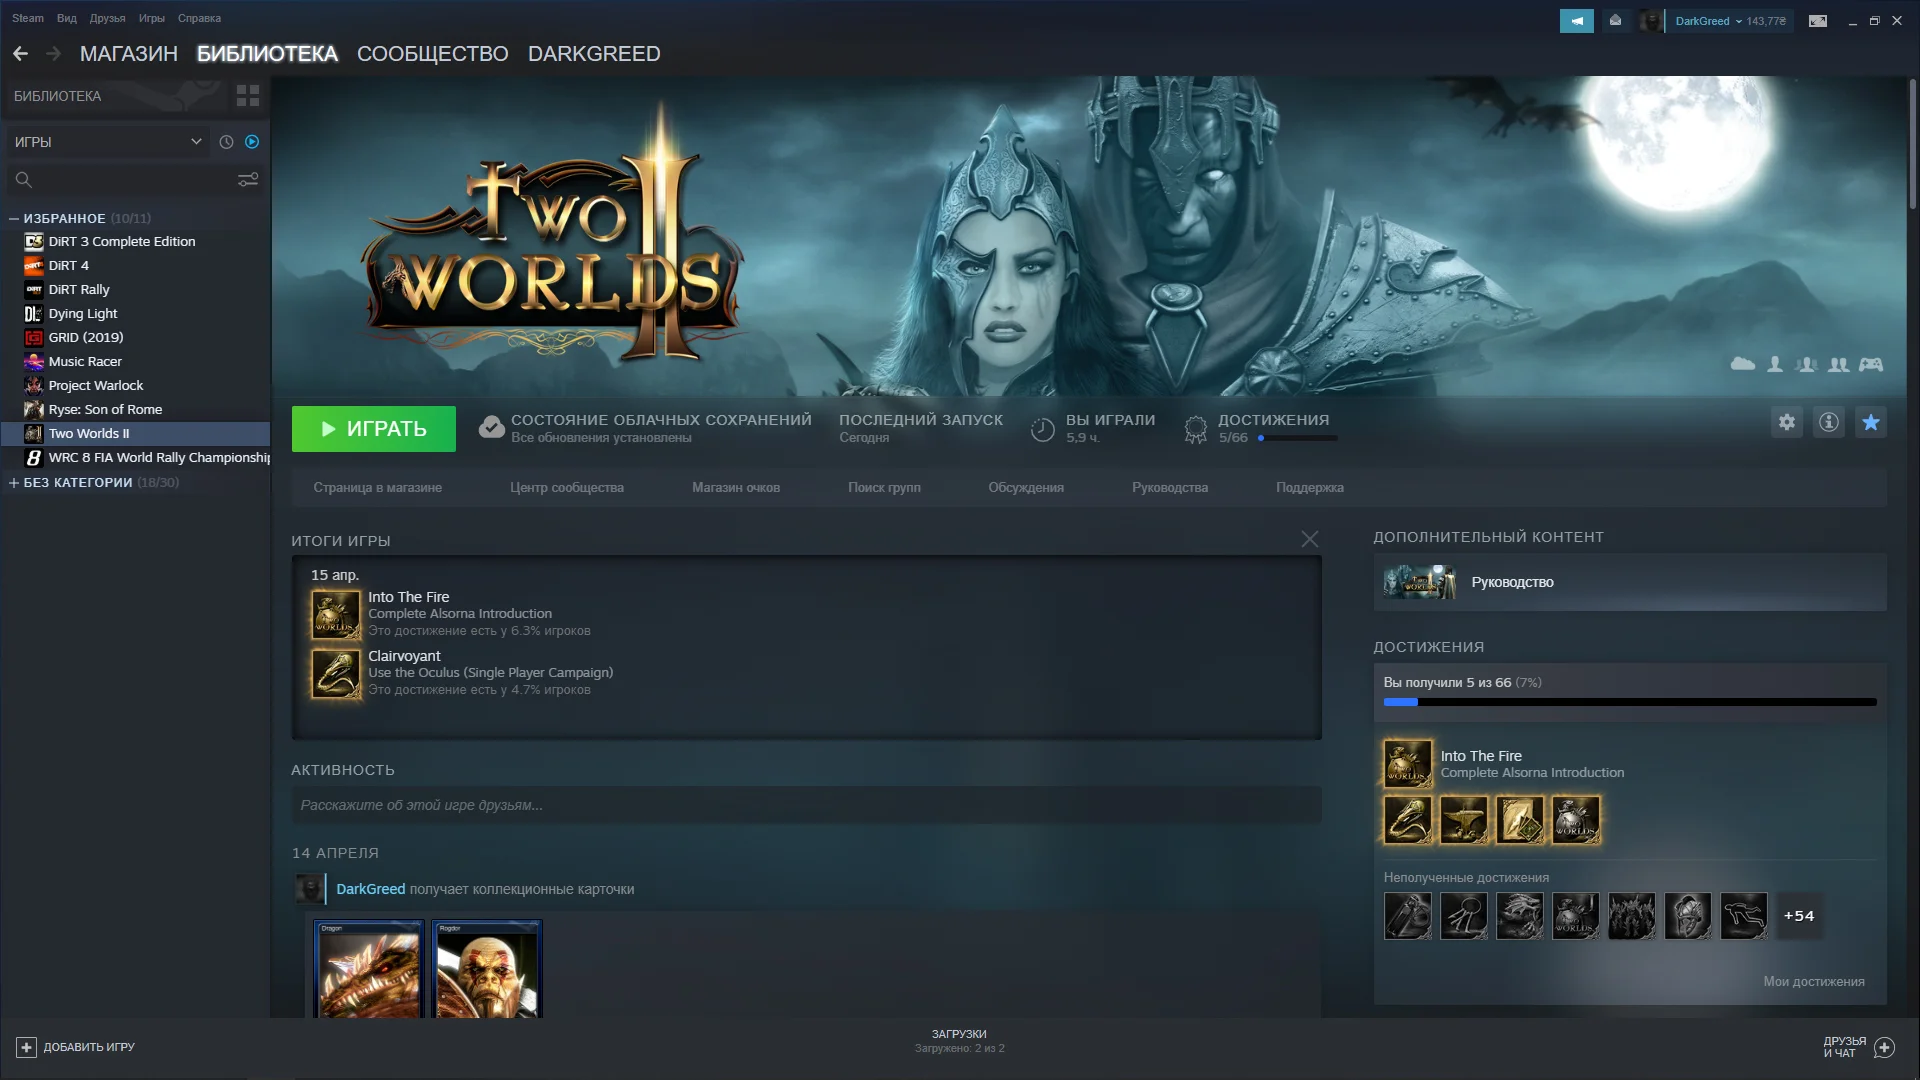Expand the Без категории category

tap(14, 482)
